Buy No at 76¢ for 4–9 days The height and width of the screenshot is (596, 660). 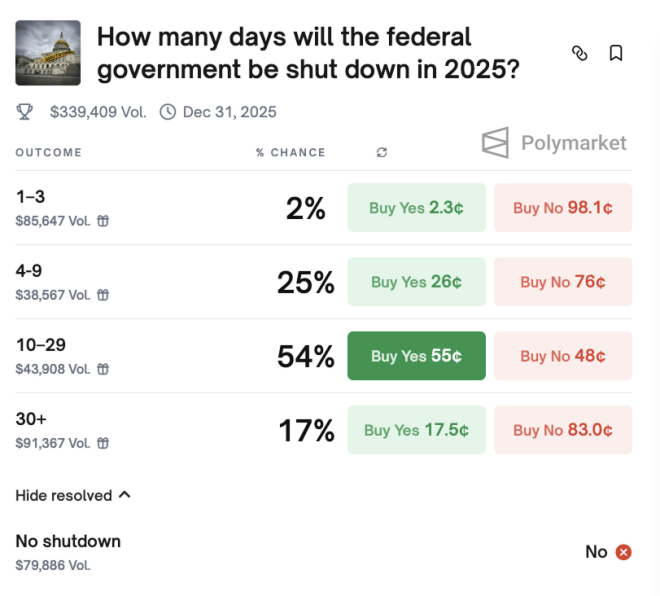562,282
